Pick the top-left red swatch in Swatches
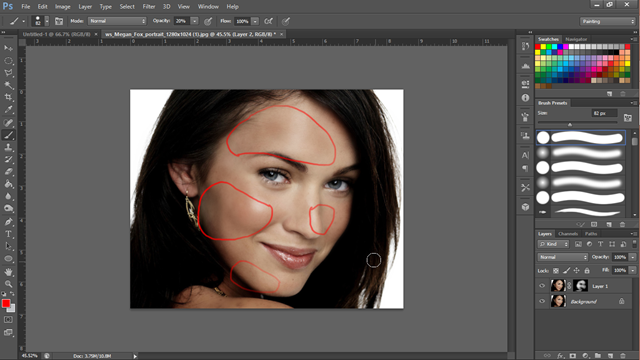This screenshot has width=640, height=360. (x=538, y=47)
